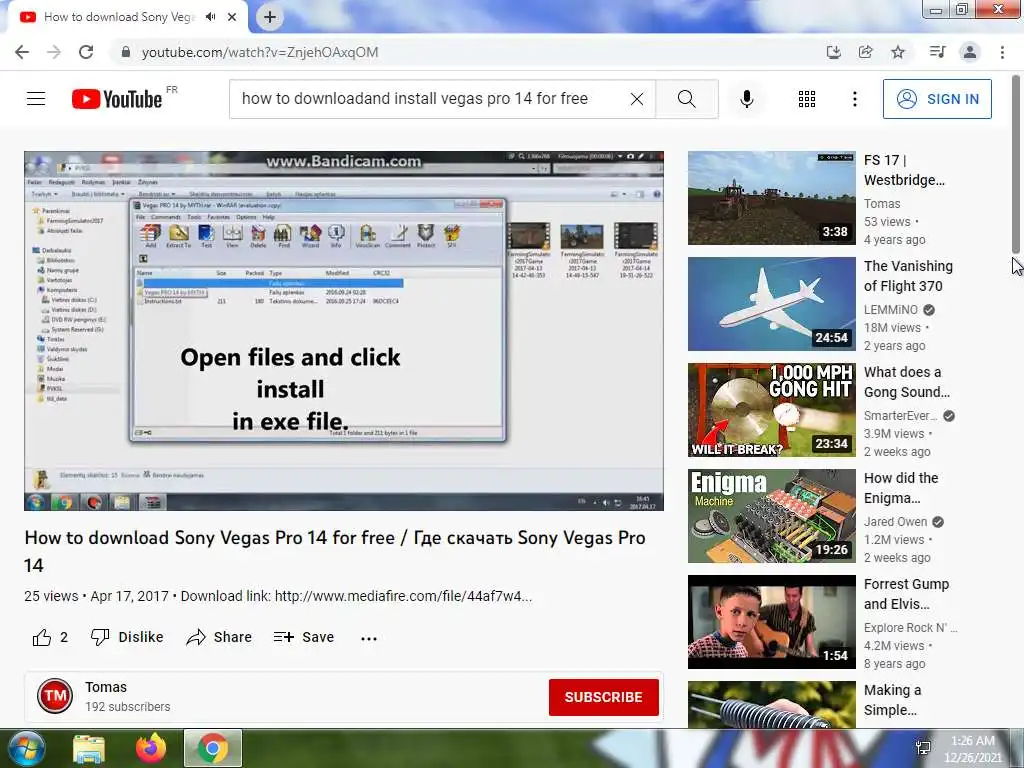
Task: Open the Share option under the video
Action: 219,637
